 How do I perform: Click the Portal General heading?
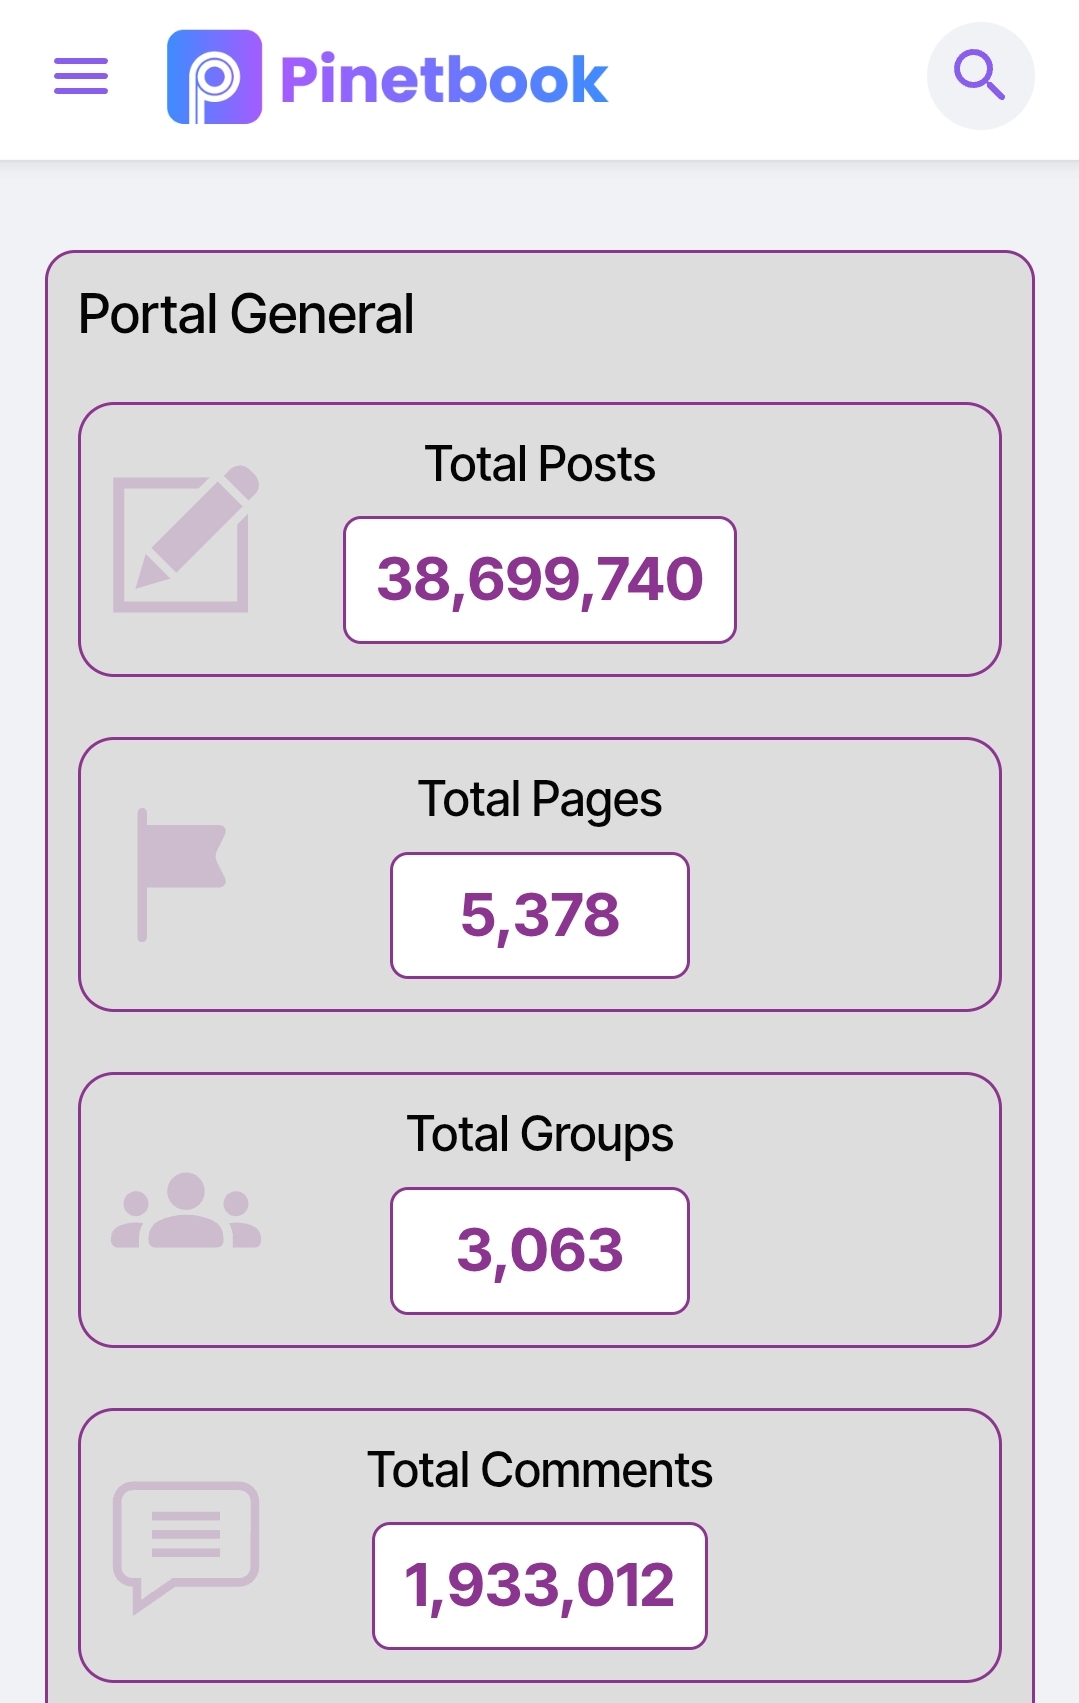246,314
